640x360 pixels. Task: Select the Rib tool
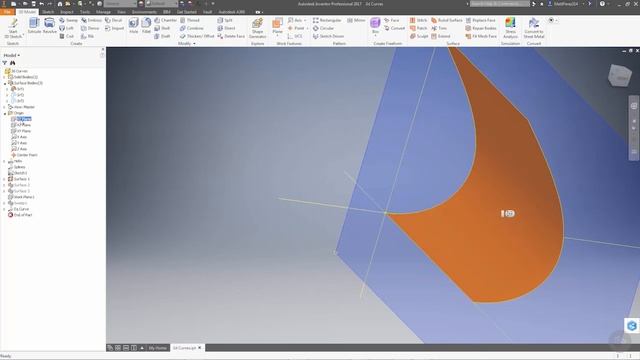tap(87, 36)
